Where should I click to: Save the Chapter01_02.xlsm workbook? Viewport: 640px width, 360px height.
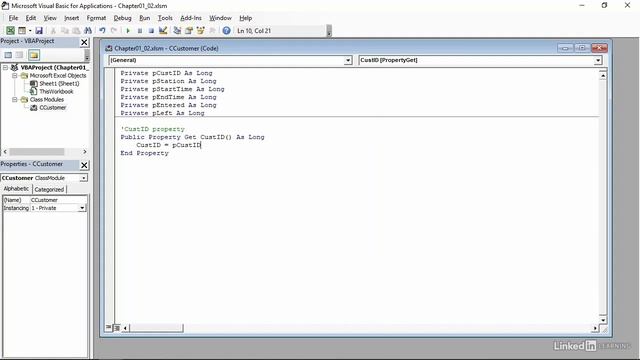(39, 31)
